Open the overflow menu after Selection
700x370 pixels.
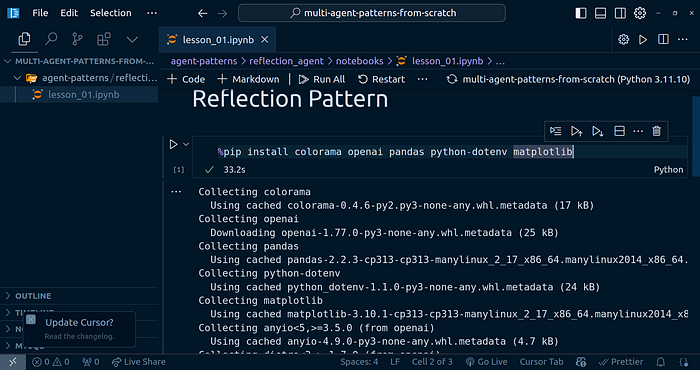click(x=152, y=13)
